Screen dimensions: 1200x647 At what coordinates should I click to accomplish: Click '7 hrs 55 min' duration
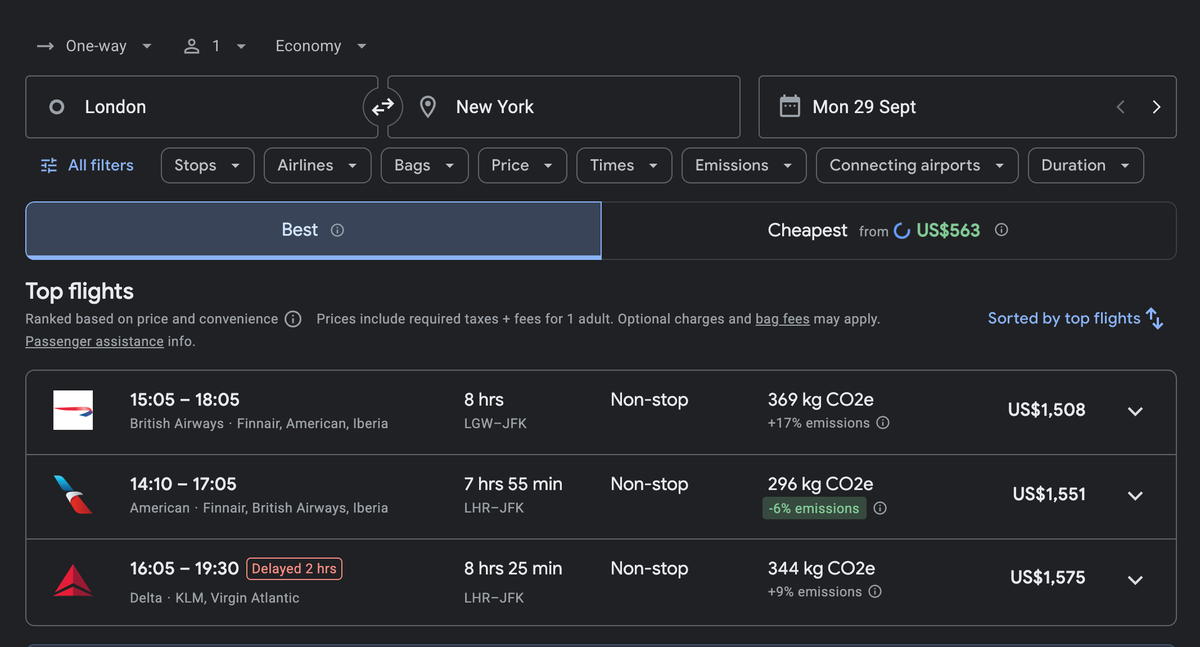tap(513, 484)
